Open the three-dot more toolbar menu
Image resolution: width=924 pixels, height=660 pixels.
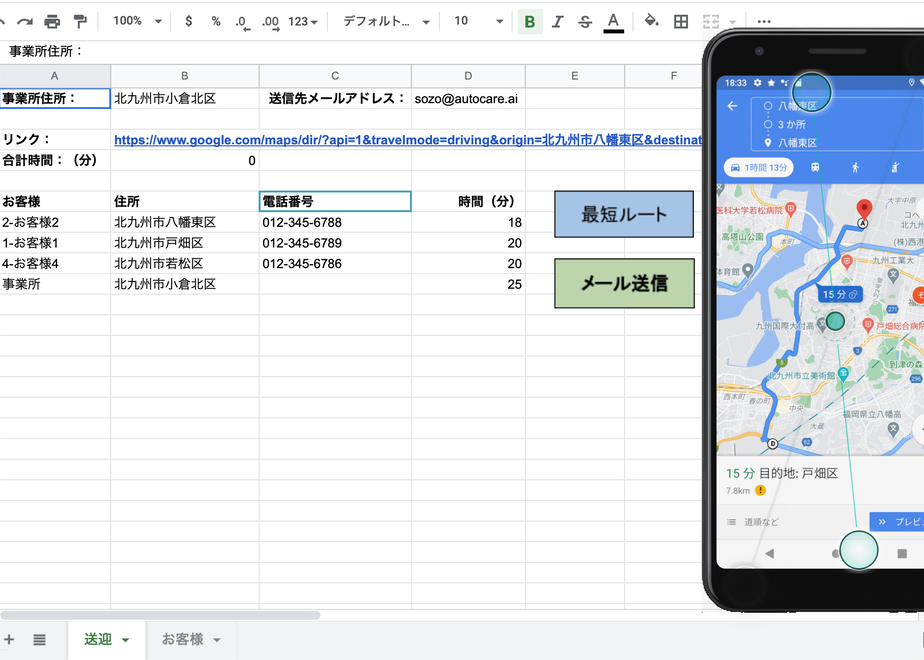tap(764, 22)
